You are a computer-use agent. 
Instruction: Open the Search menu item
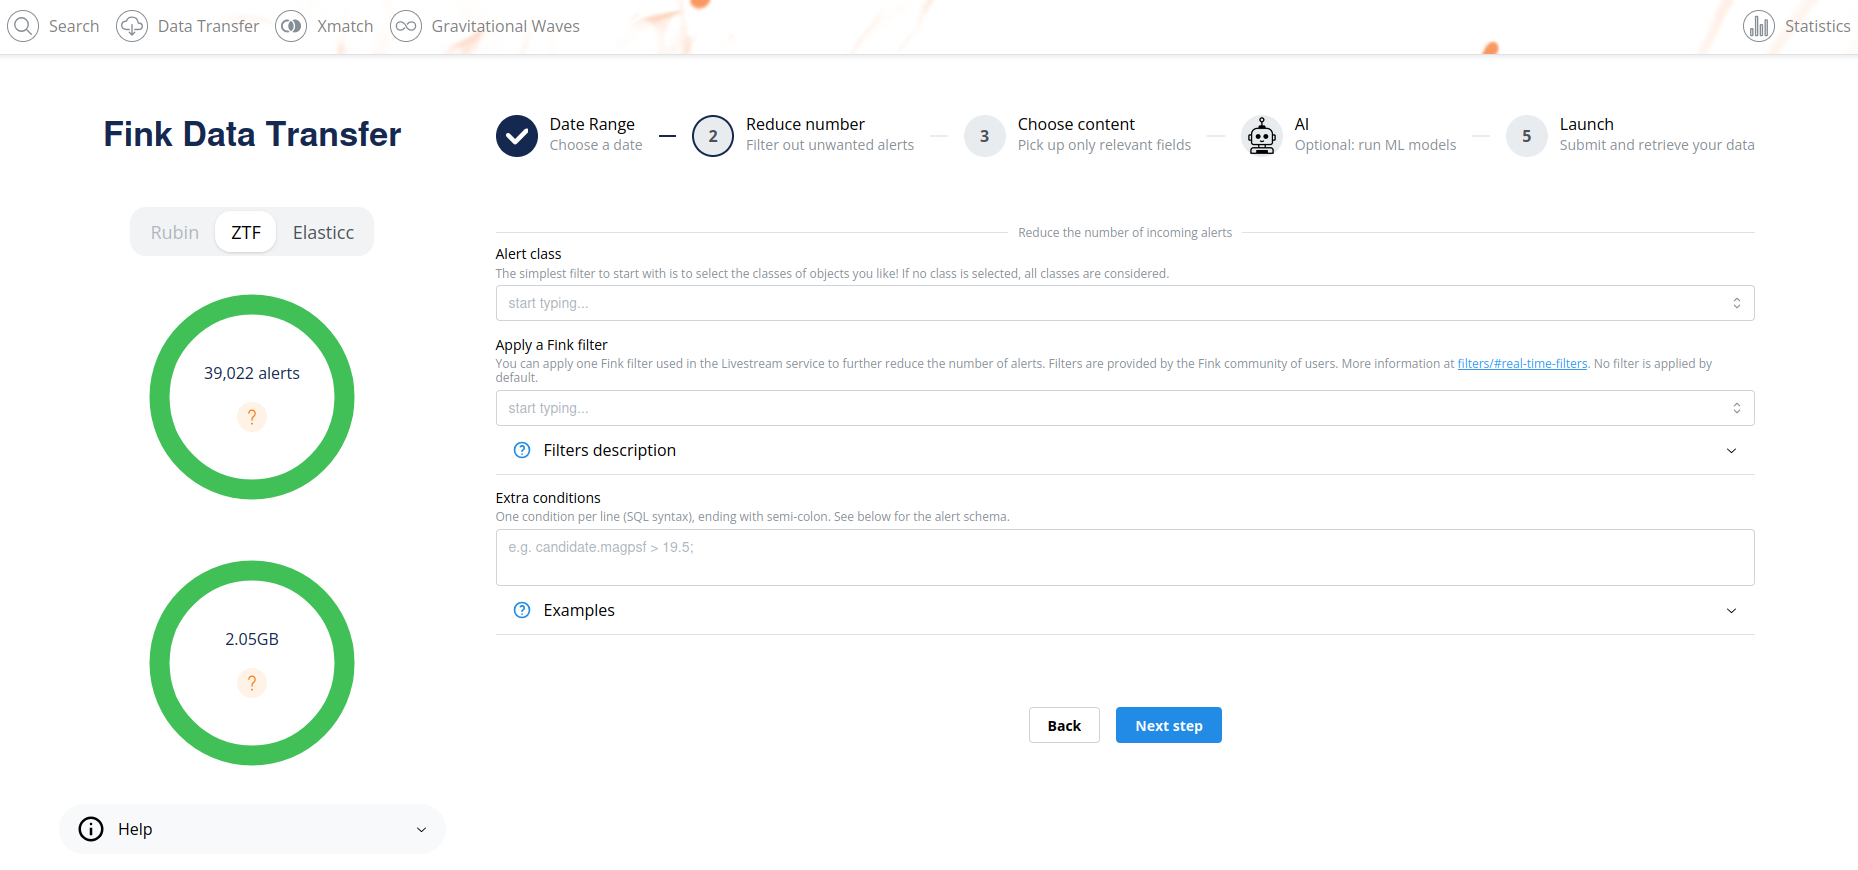click(x=74, y=26)
